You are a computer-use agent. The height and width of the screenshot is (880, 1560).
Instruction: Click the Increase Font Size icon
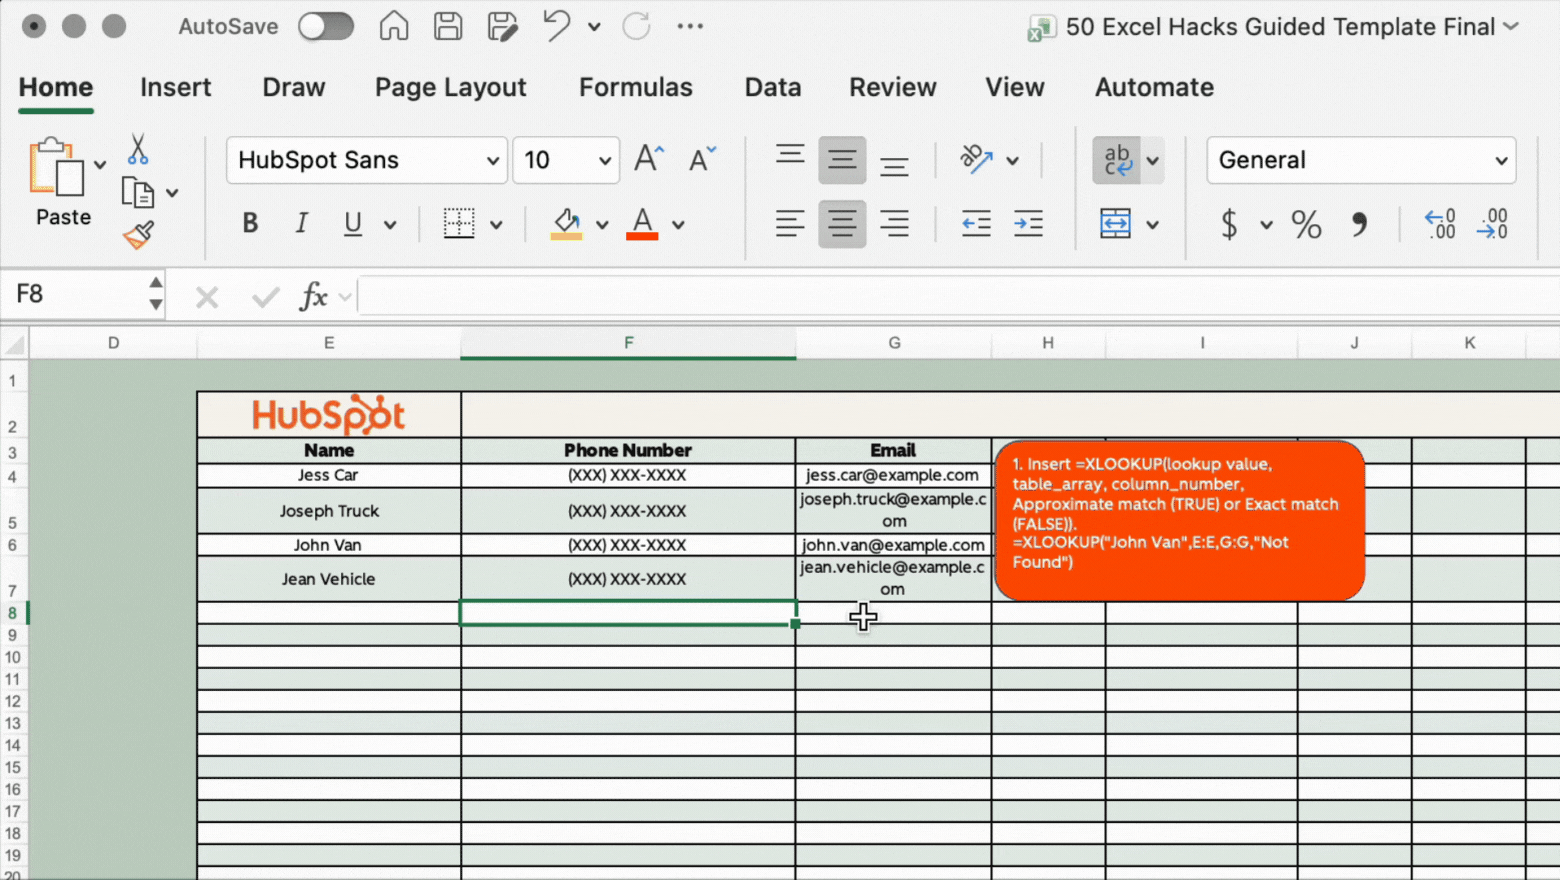(648, 158)
